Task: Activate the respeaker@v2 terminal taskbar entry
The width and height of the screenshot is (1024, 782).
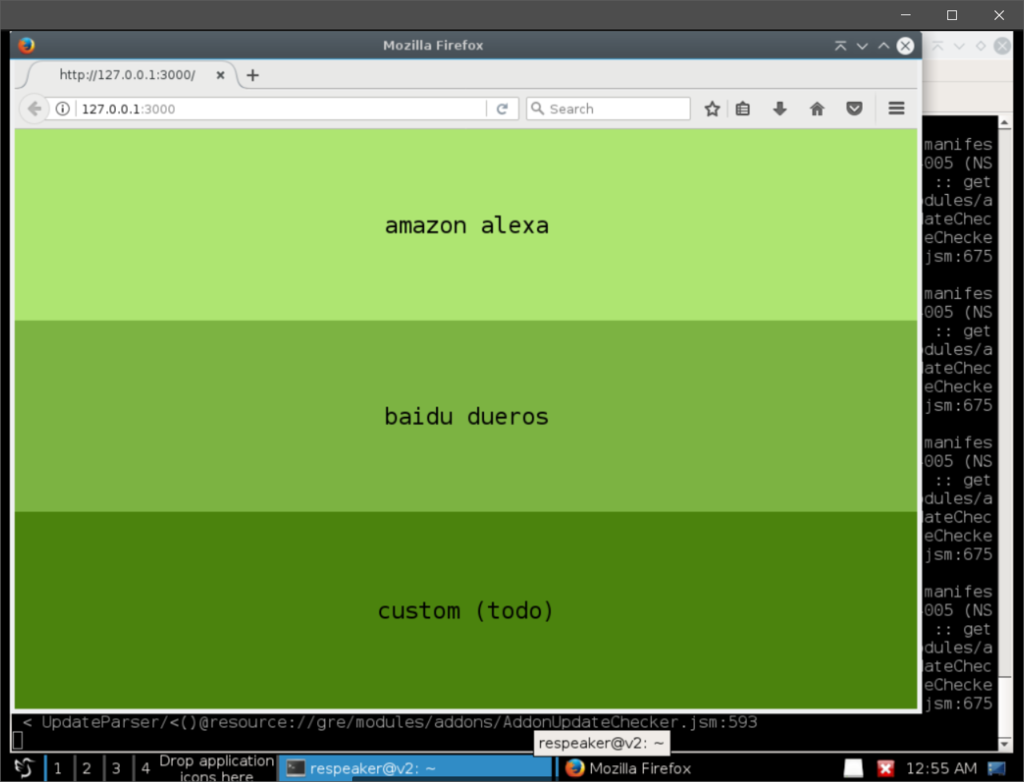Action: tap(416, 768)
